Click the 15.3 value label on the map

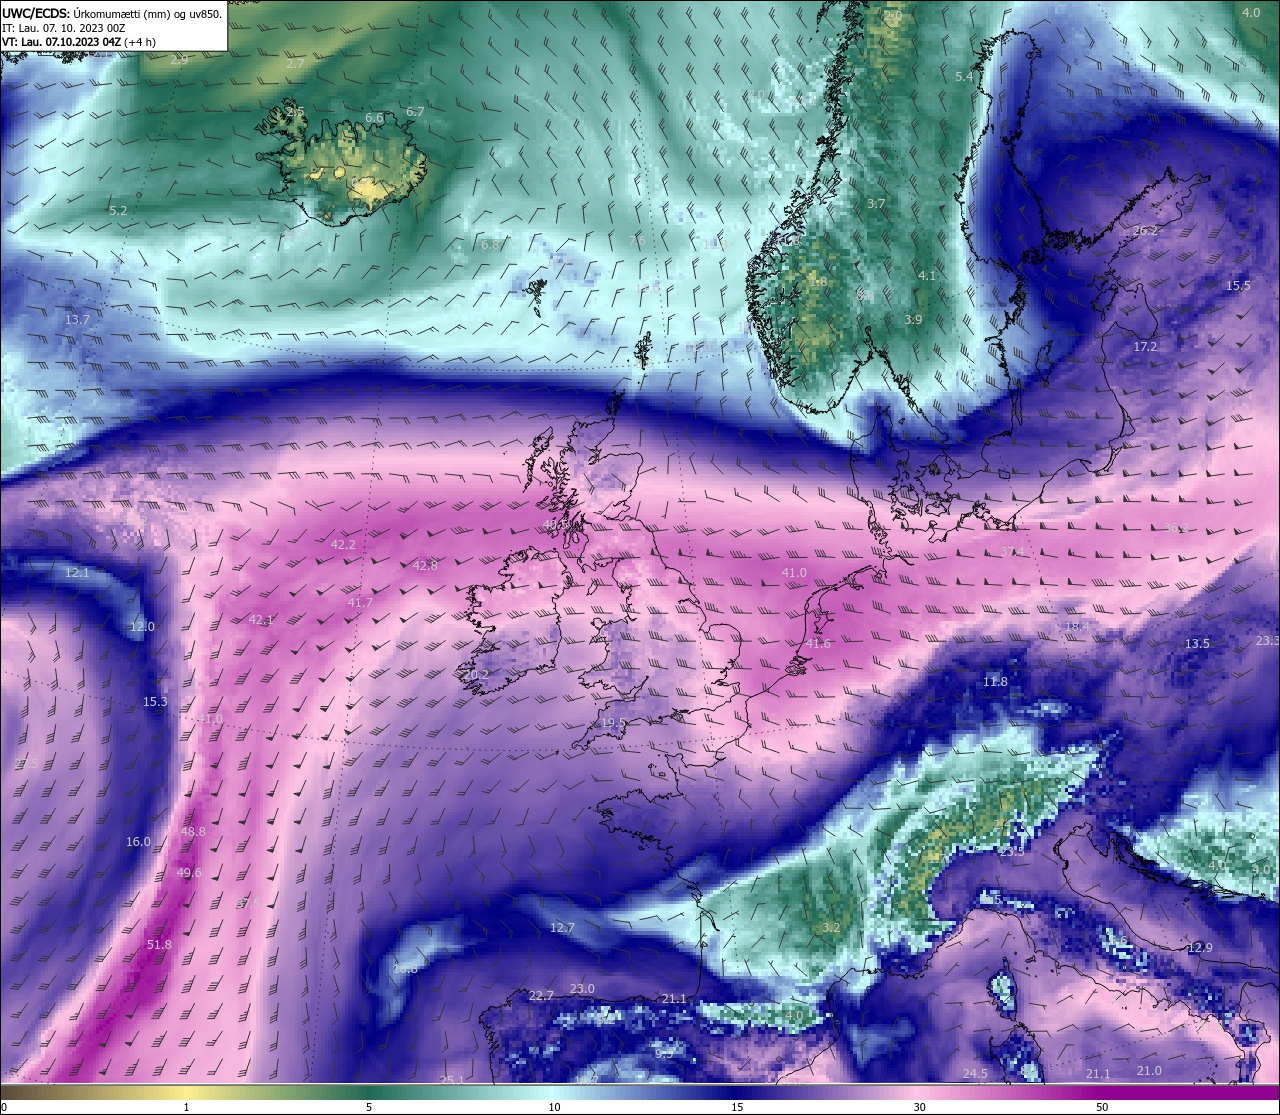(155, 701)
